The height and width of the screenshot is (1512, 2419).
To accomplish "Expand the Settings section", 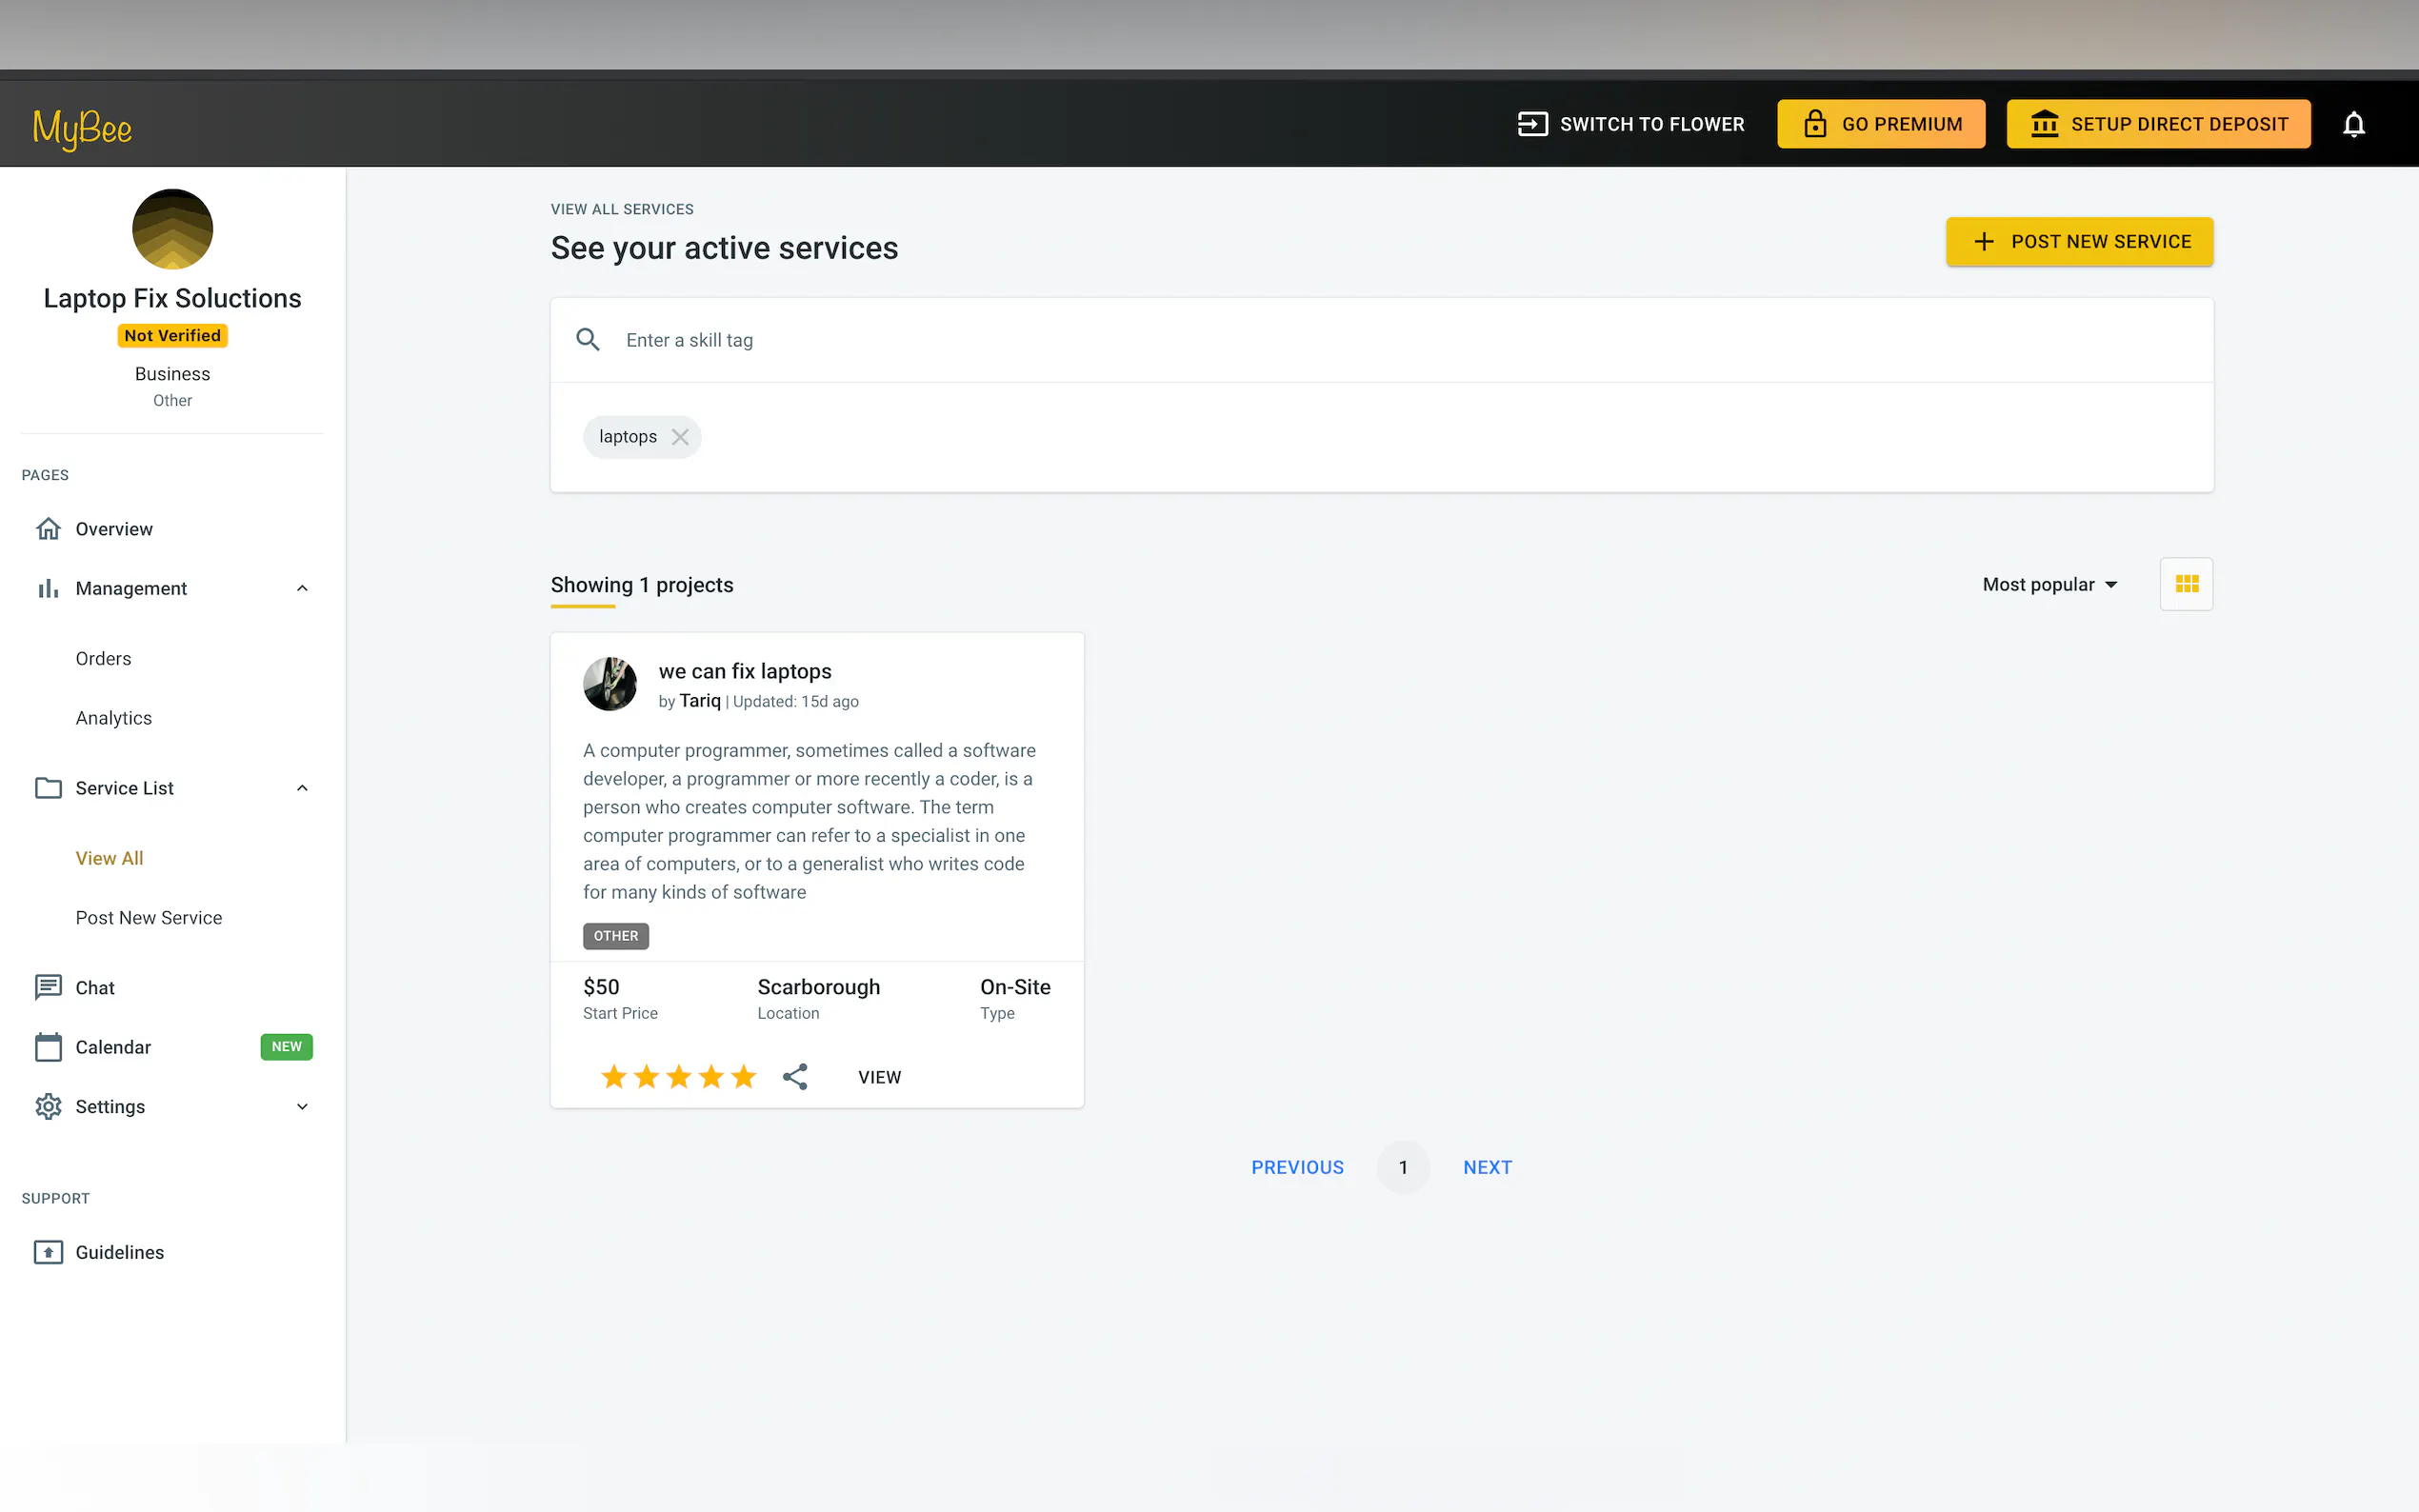I will (302, 1106).
